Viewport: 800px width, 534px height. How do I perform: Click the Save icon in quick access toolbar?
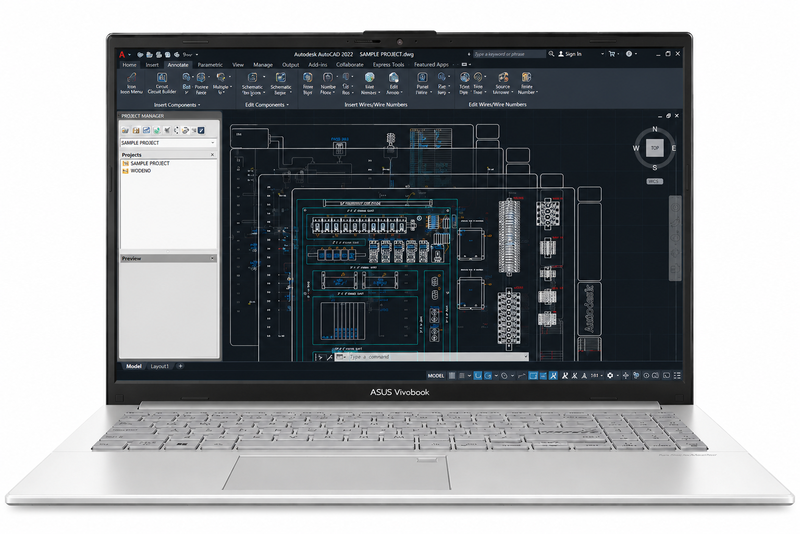click(159, 54)
